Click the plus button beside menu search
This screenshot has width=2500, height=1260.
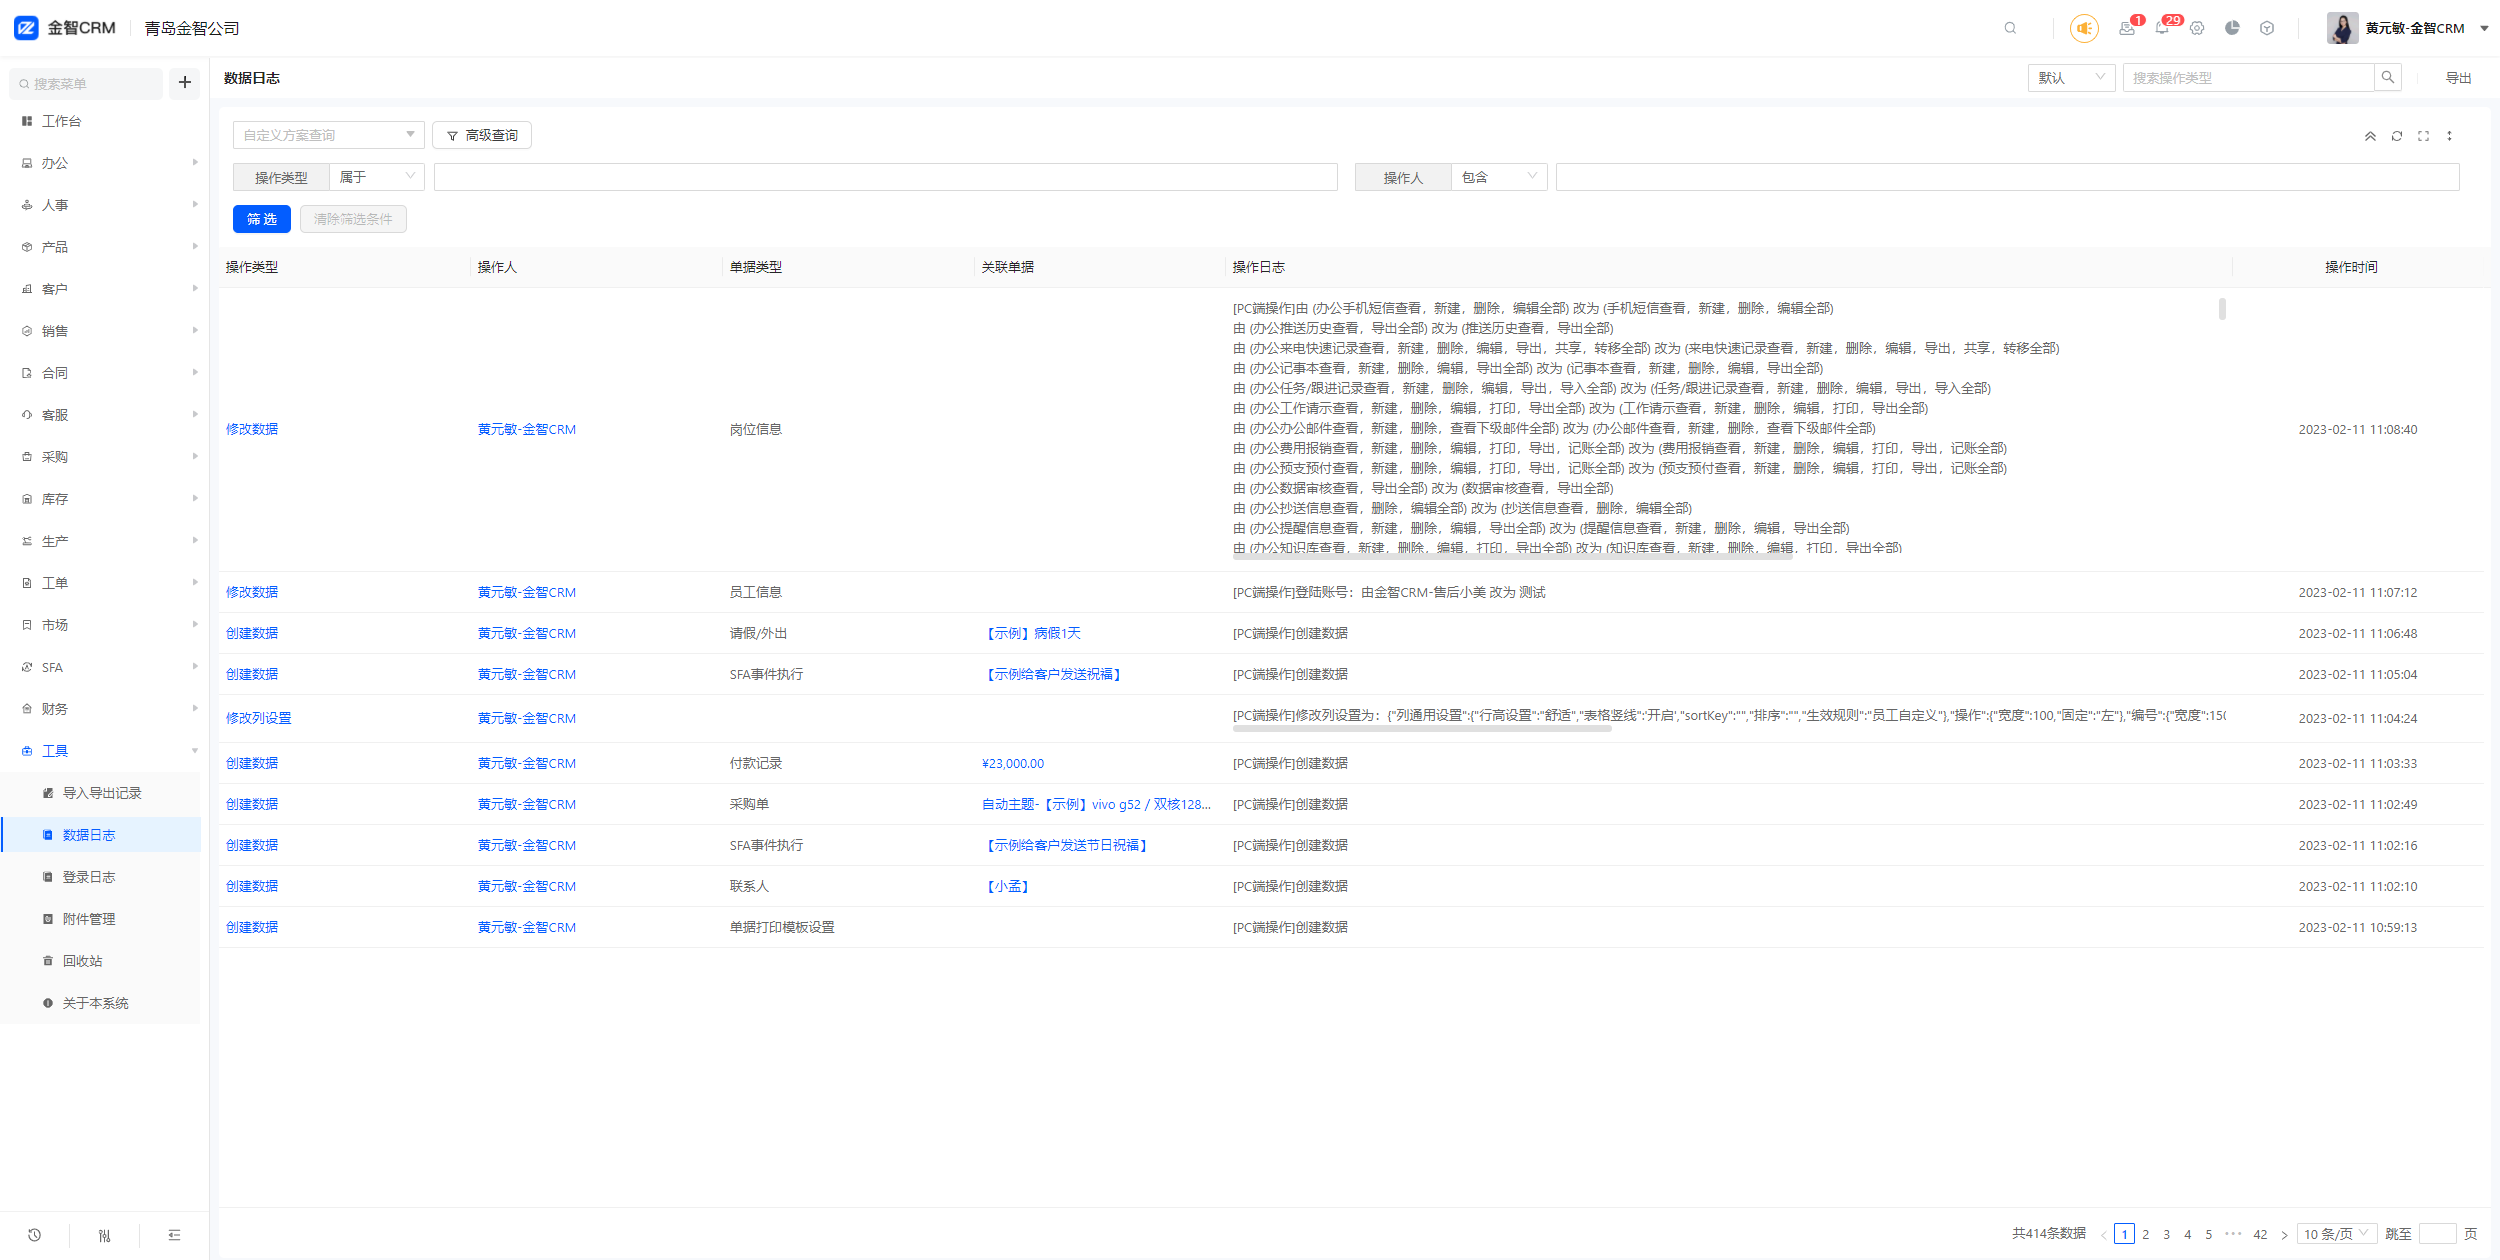(185, 83)
